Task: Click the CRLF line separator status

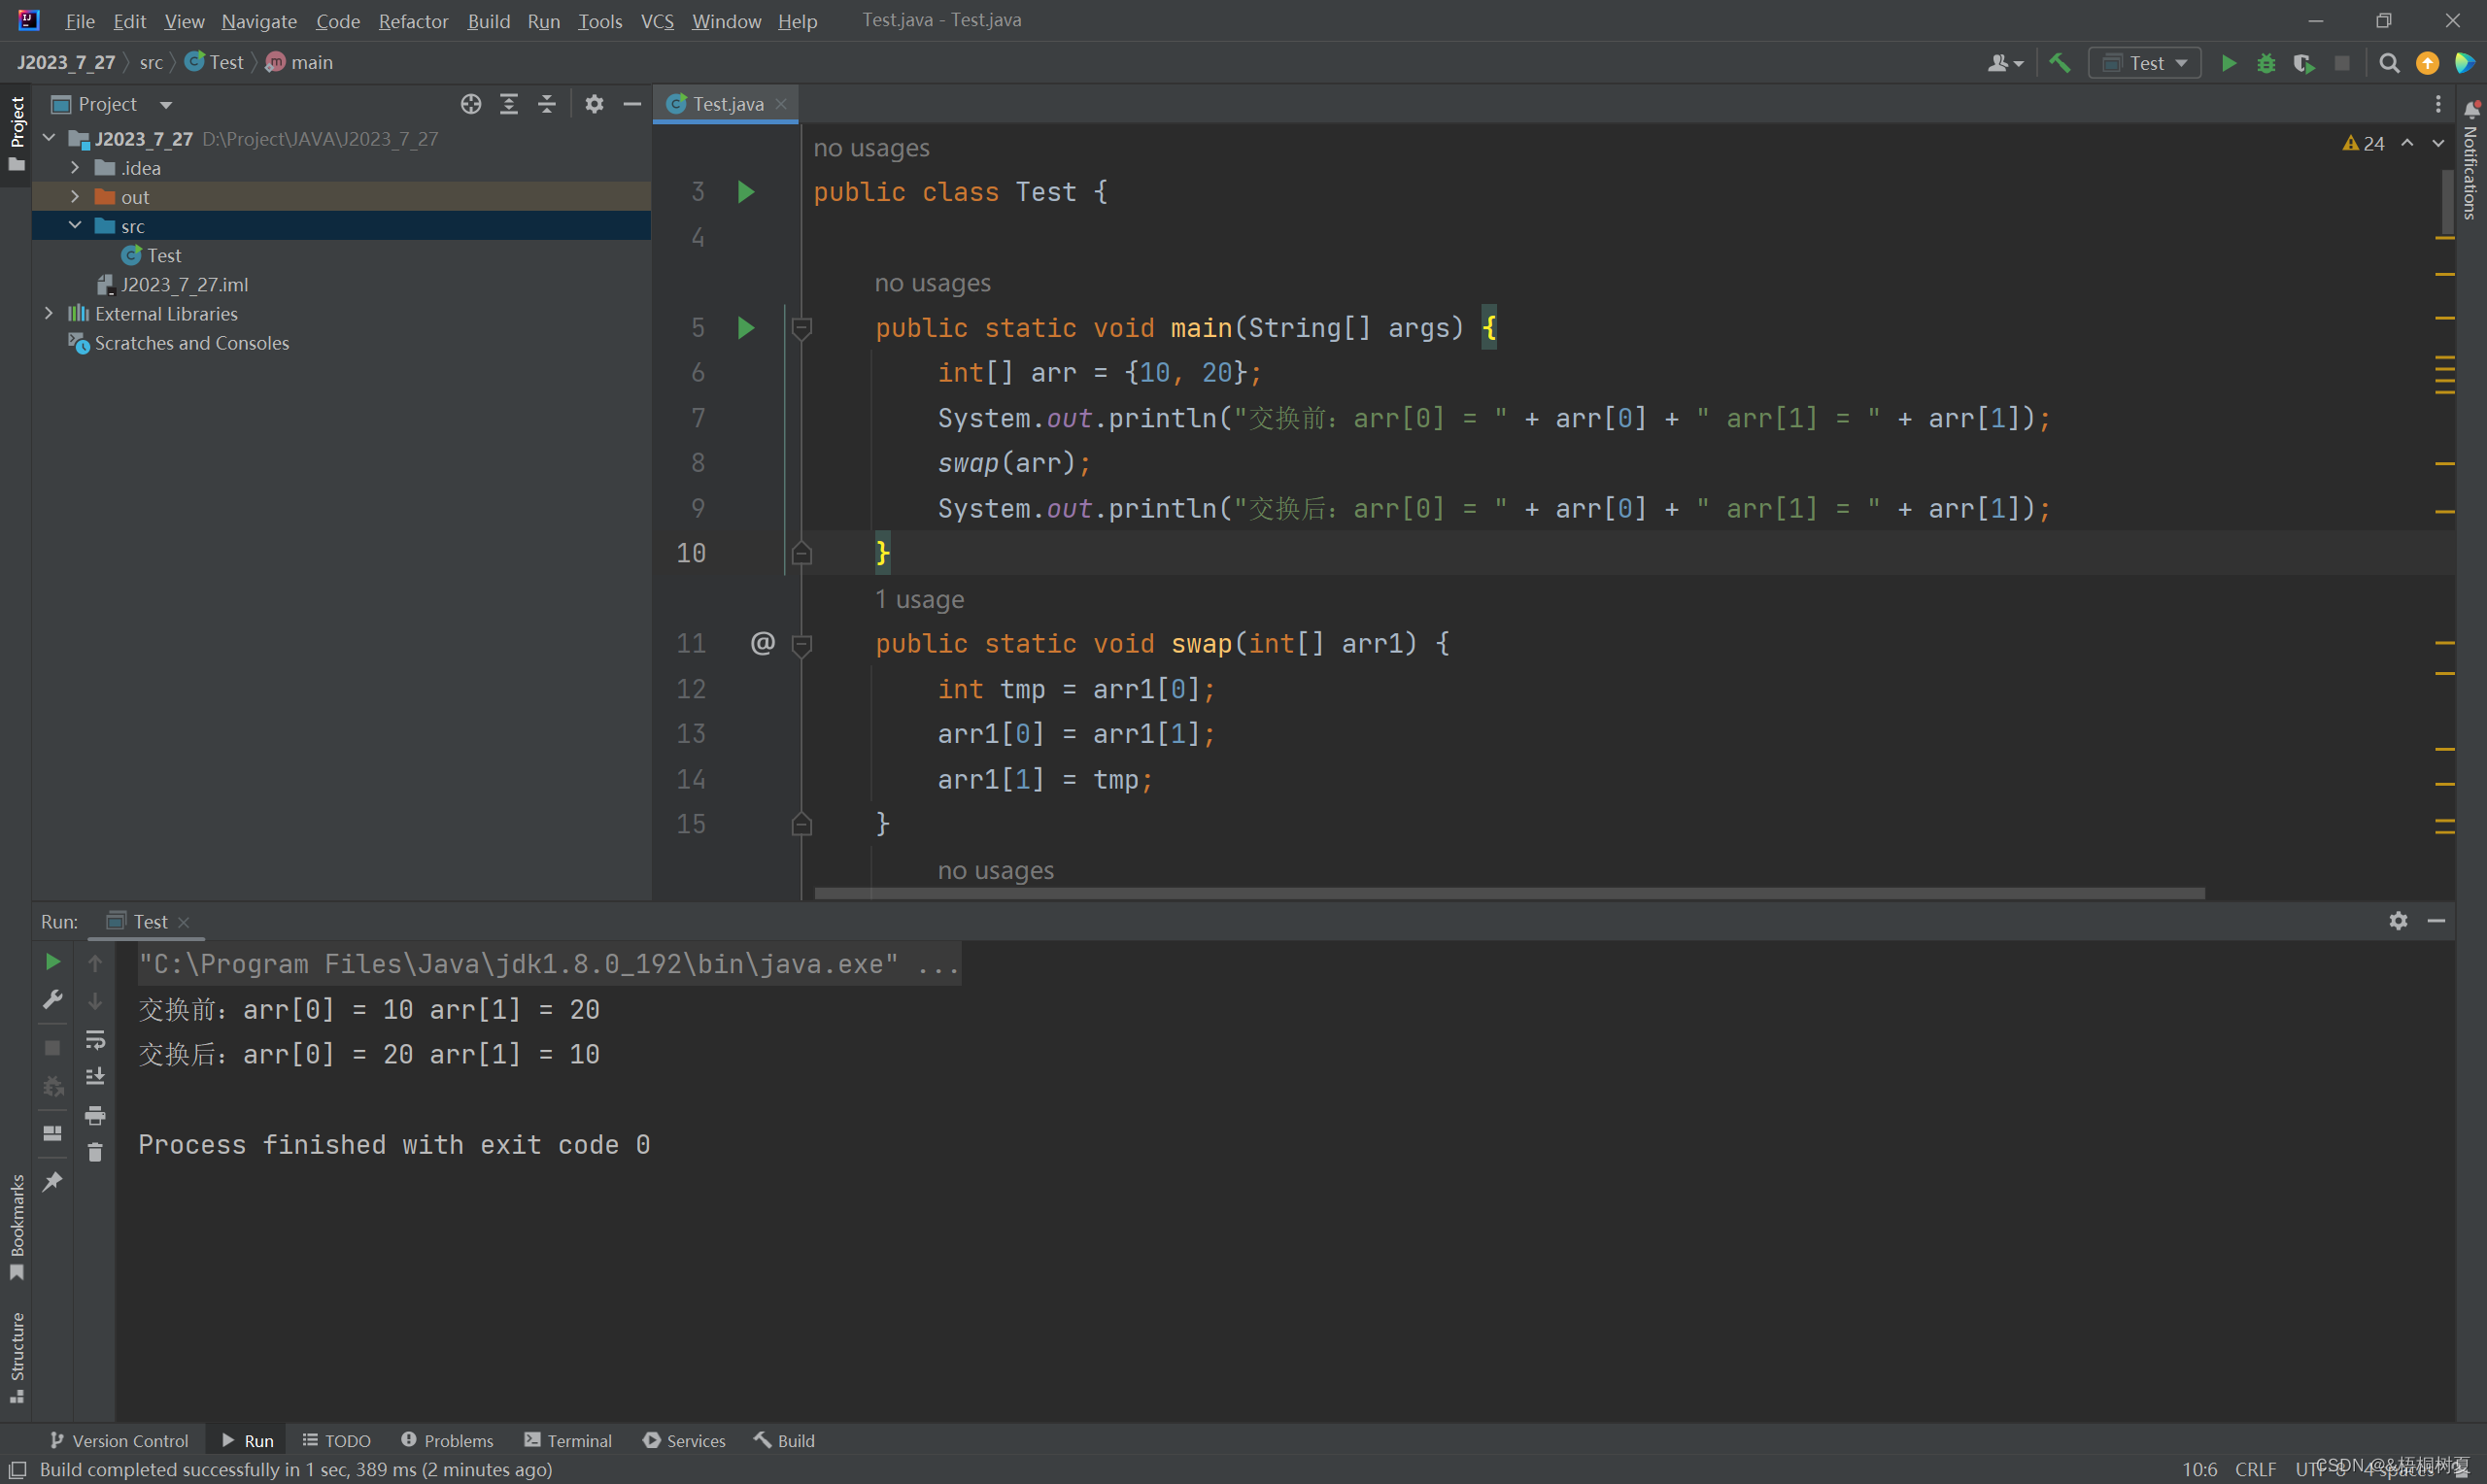Action: [2255, 1469]
